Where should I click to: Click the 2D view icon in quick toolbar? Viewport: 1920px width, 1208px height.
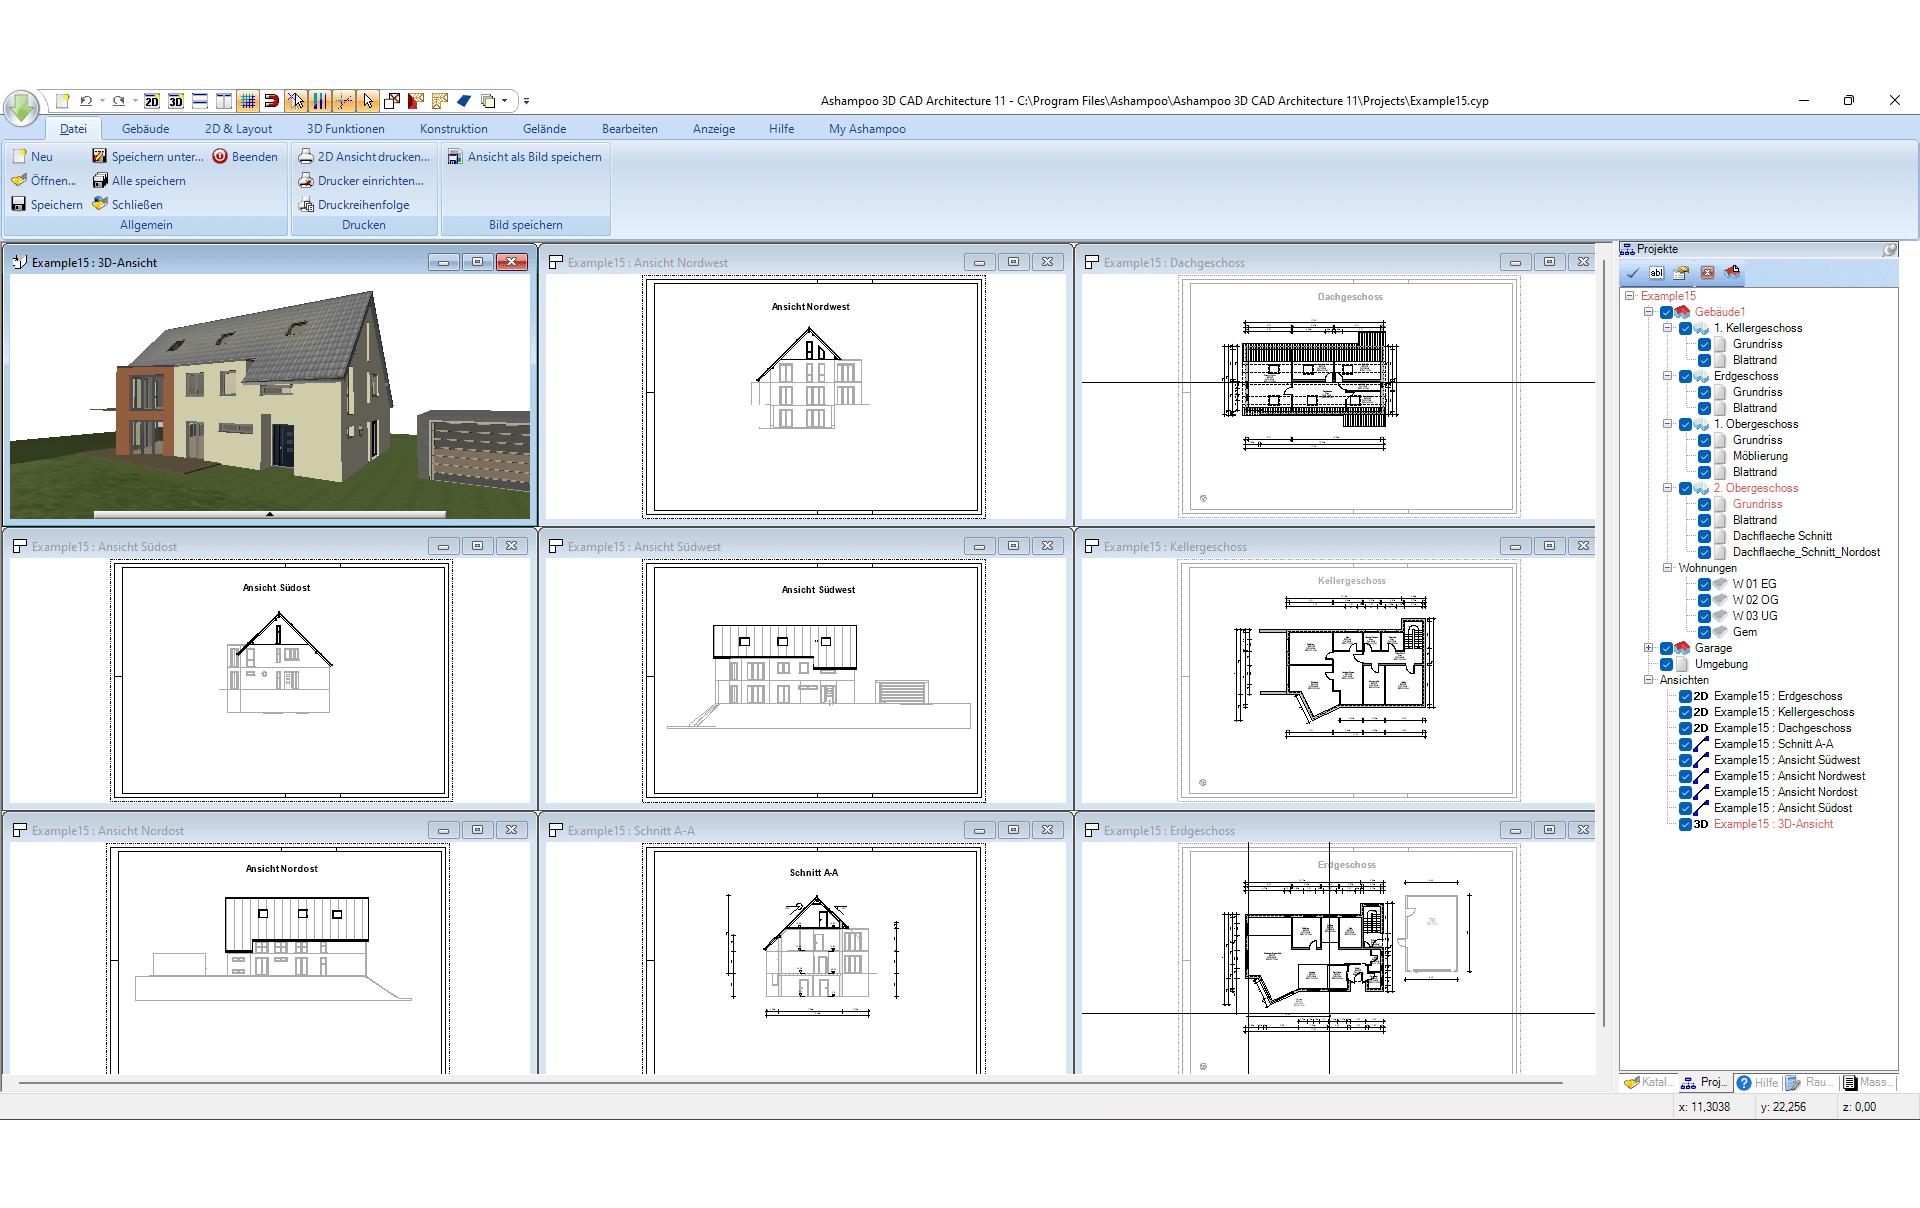152,101
